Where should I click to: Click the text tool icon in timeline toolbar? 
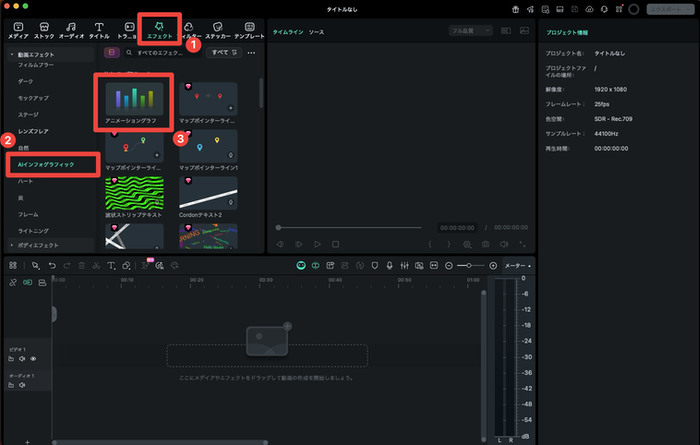tap(112, 265)
